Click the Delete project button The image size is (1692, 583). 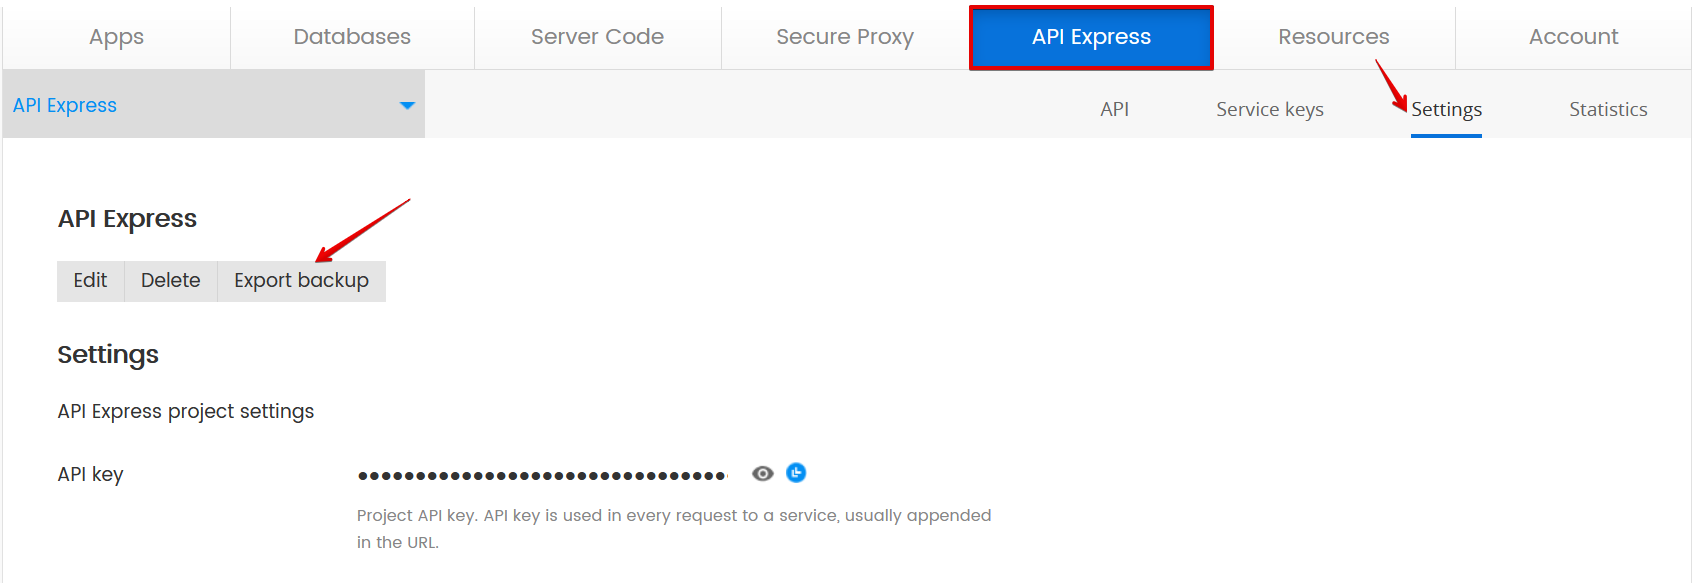(171, 281)
